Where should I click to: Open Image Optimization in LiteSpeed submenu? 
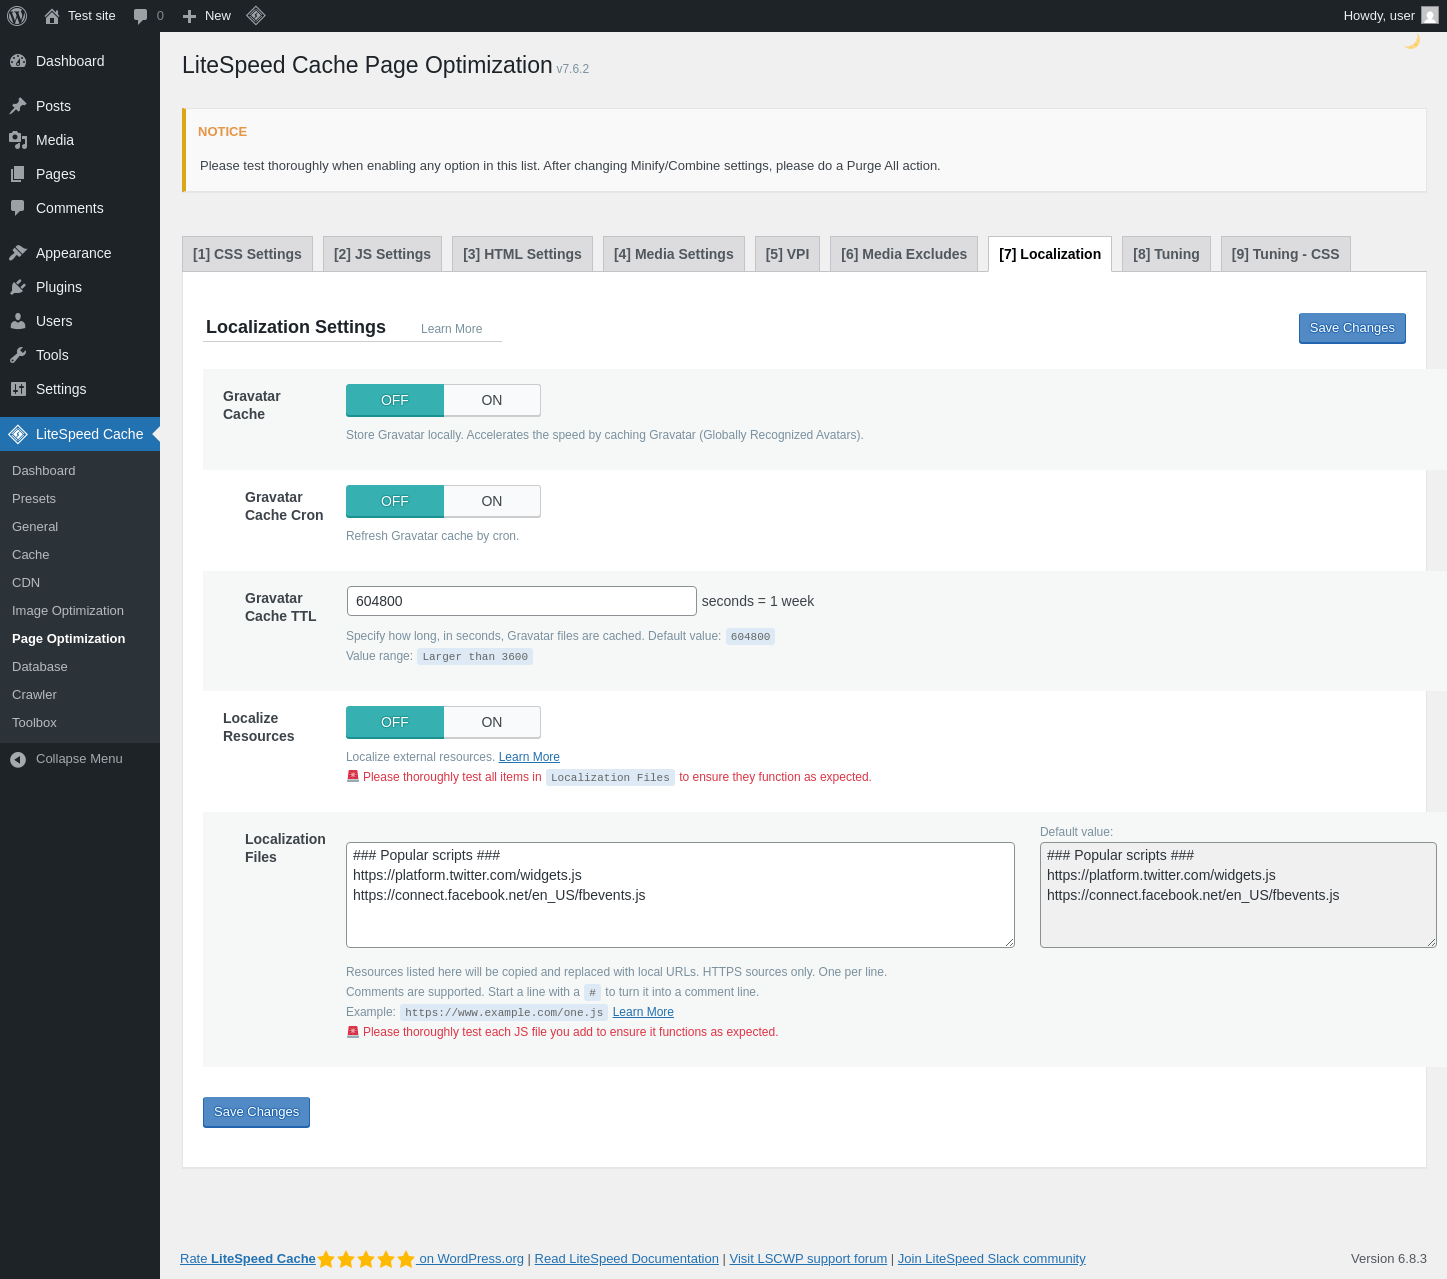68,611
